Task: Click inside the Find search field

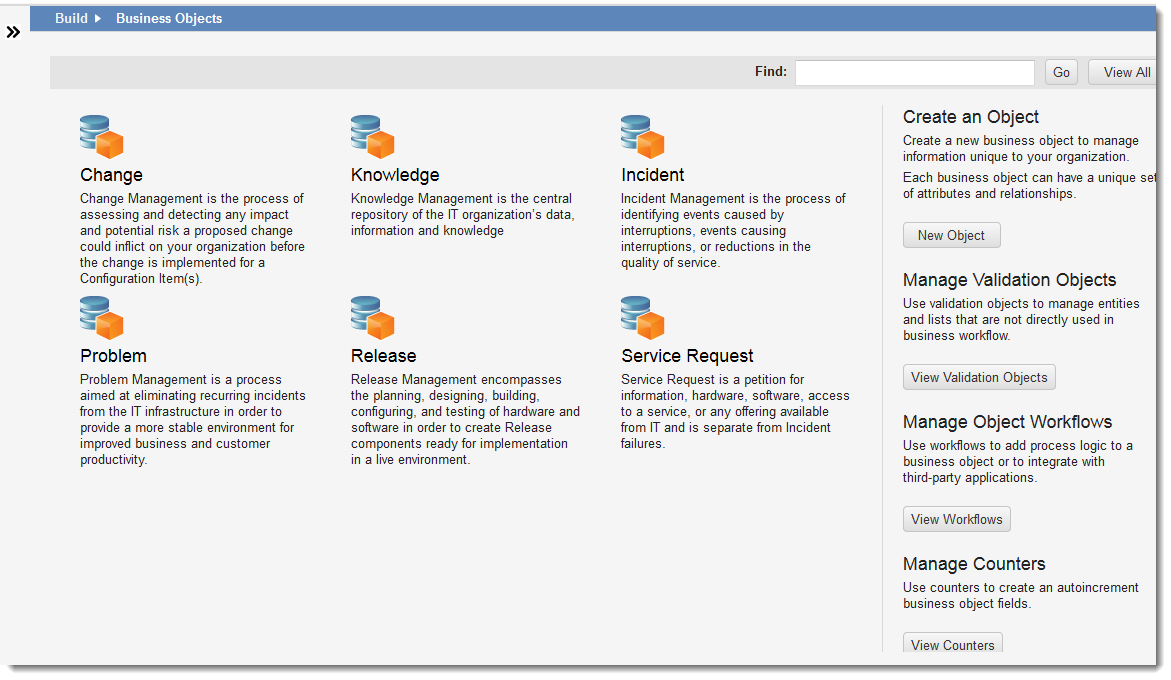Action: point(913,72)
